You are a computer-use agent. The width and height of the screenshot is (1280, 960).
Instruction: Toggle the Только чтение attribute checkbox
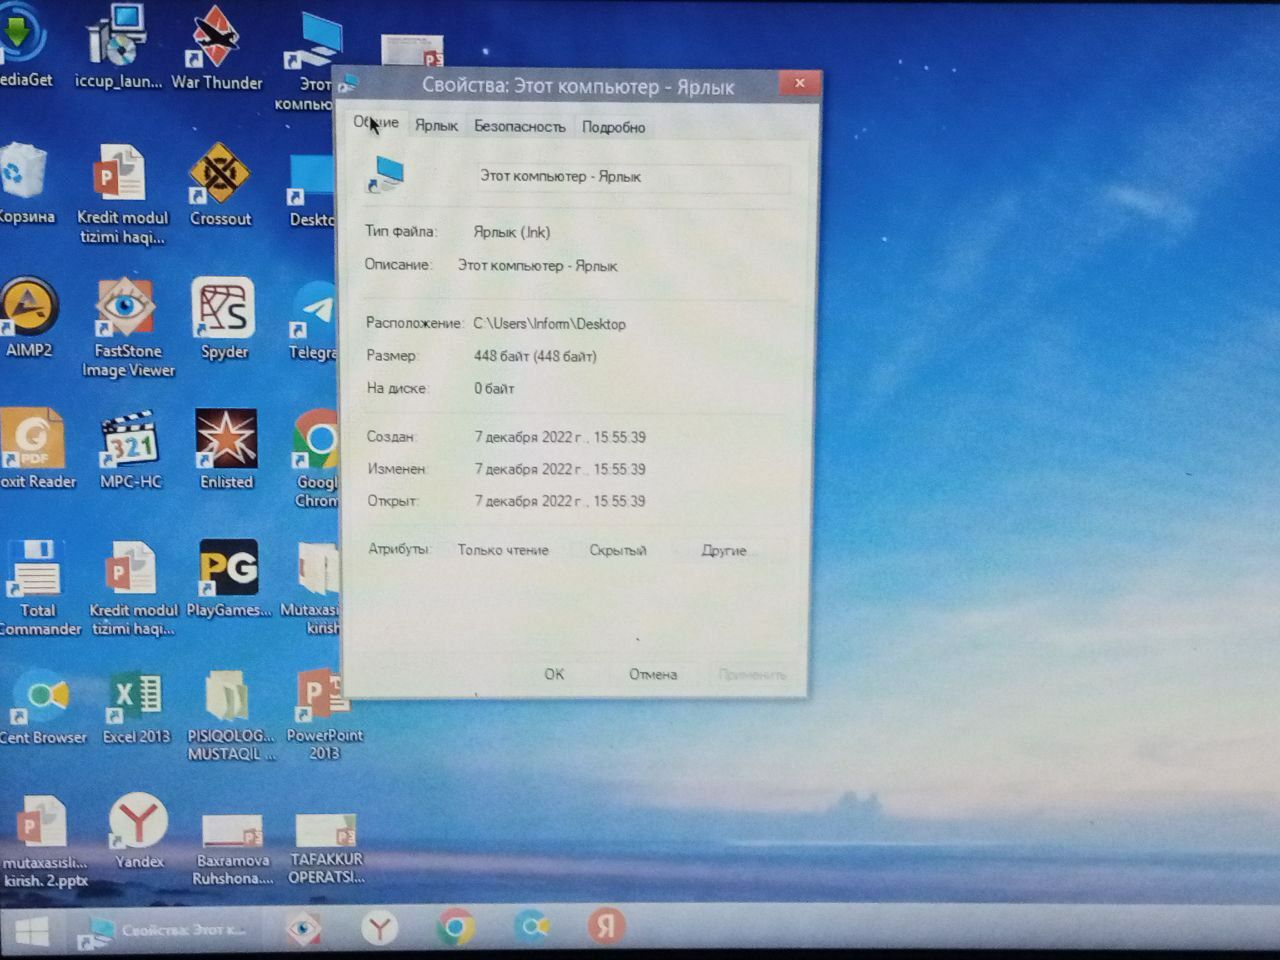[x=503, y=550]
